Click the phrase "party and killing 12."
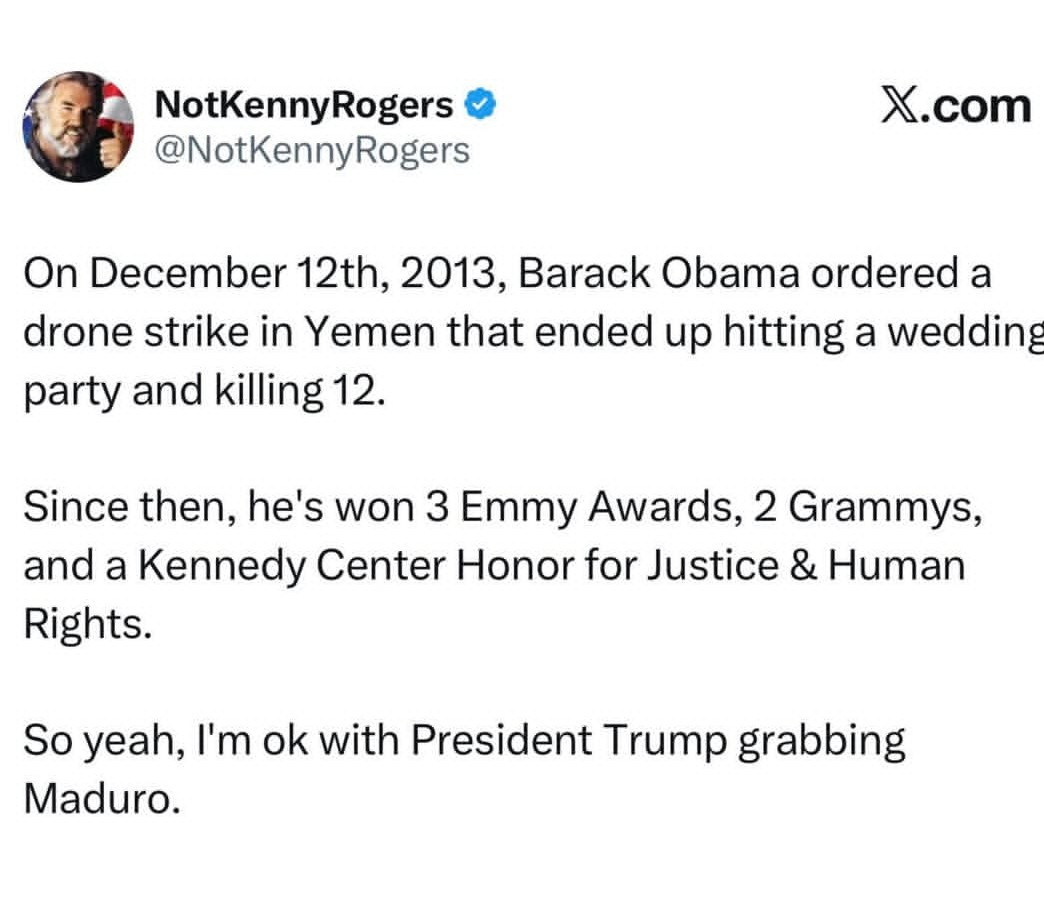The height and width of the screenshot is (904, 1044). coord(203,388)
